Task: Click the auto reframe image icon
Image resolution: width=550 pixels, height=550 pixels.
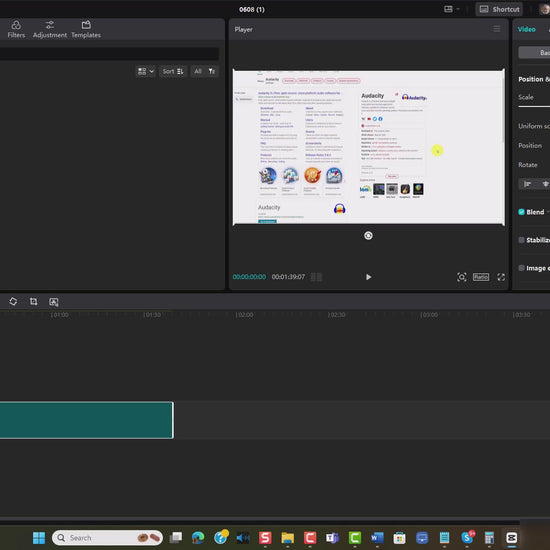Action: [54, 302]
